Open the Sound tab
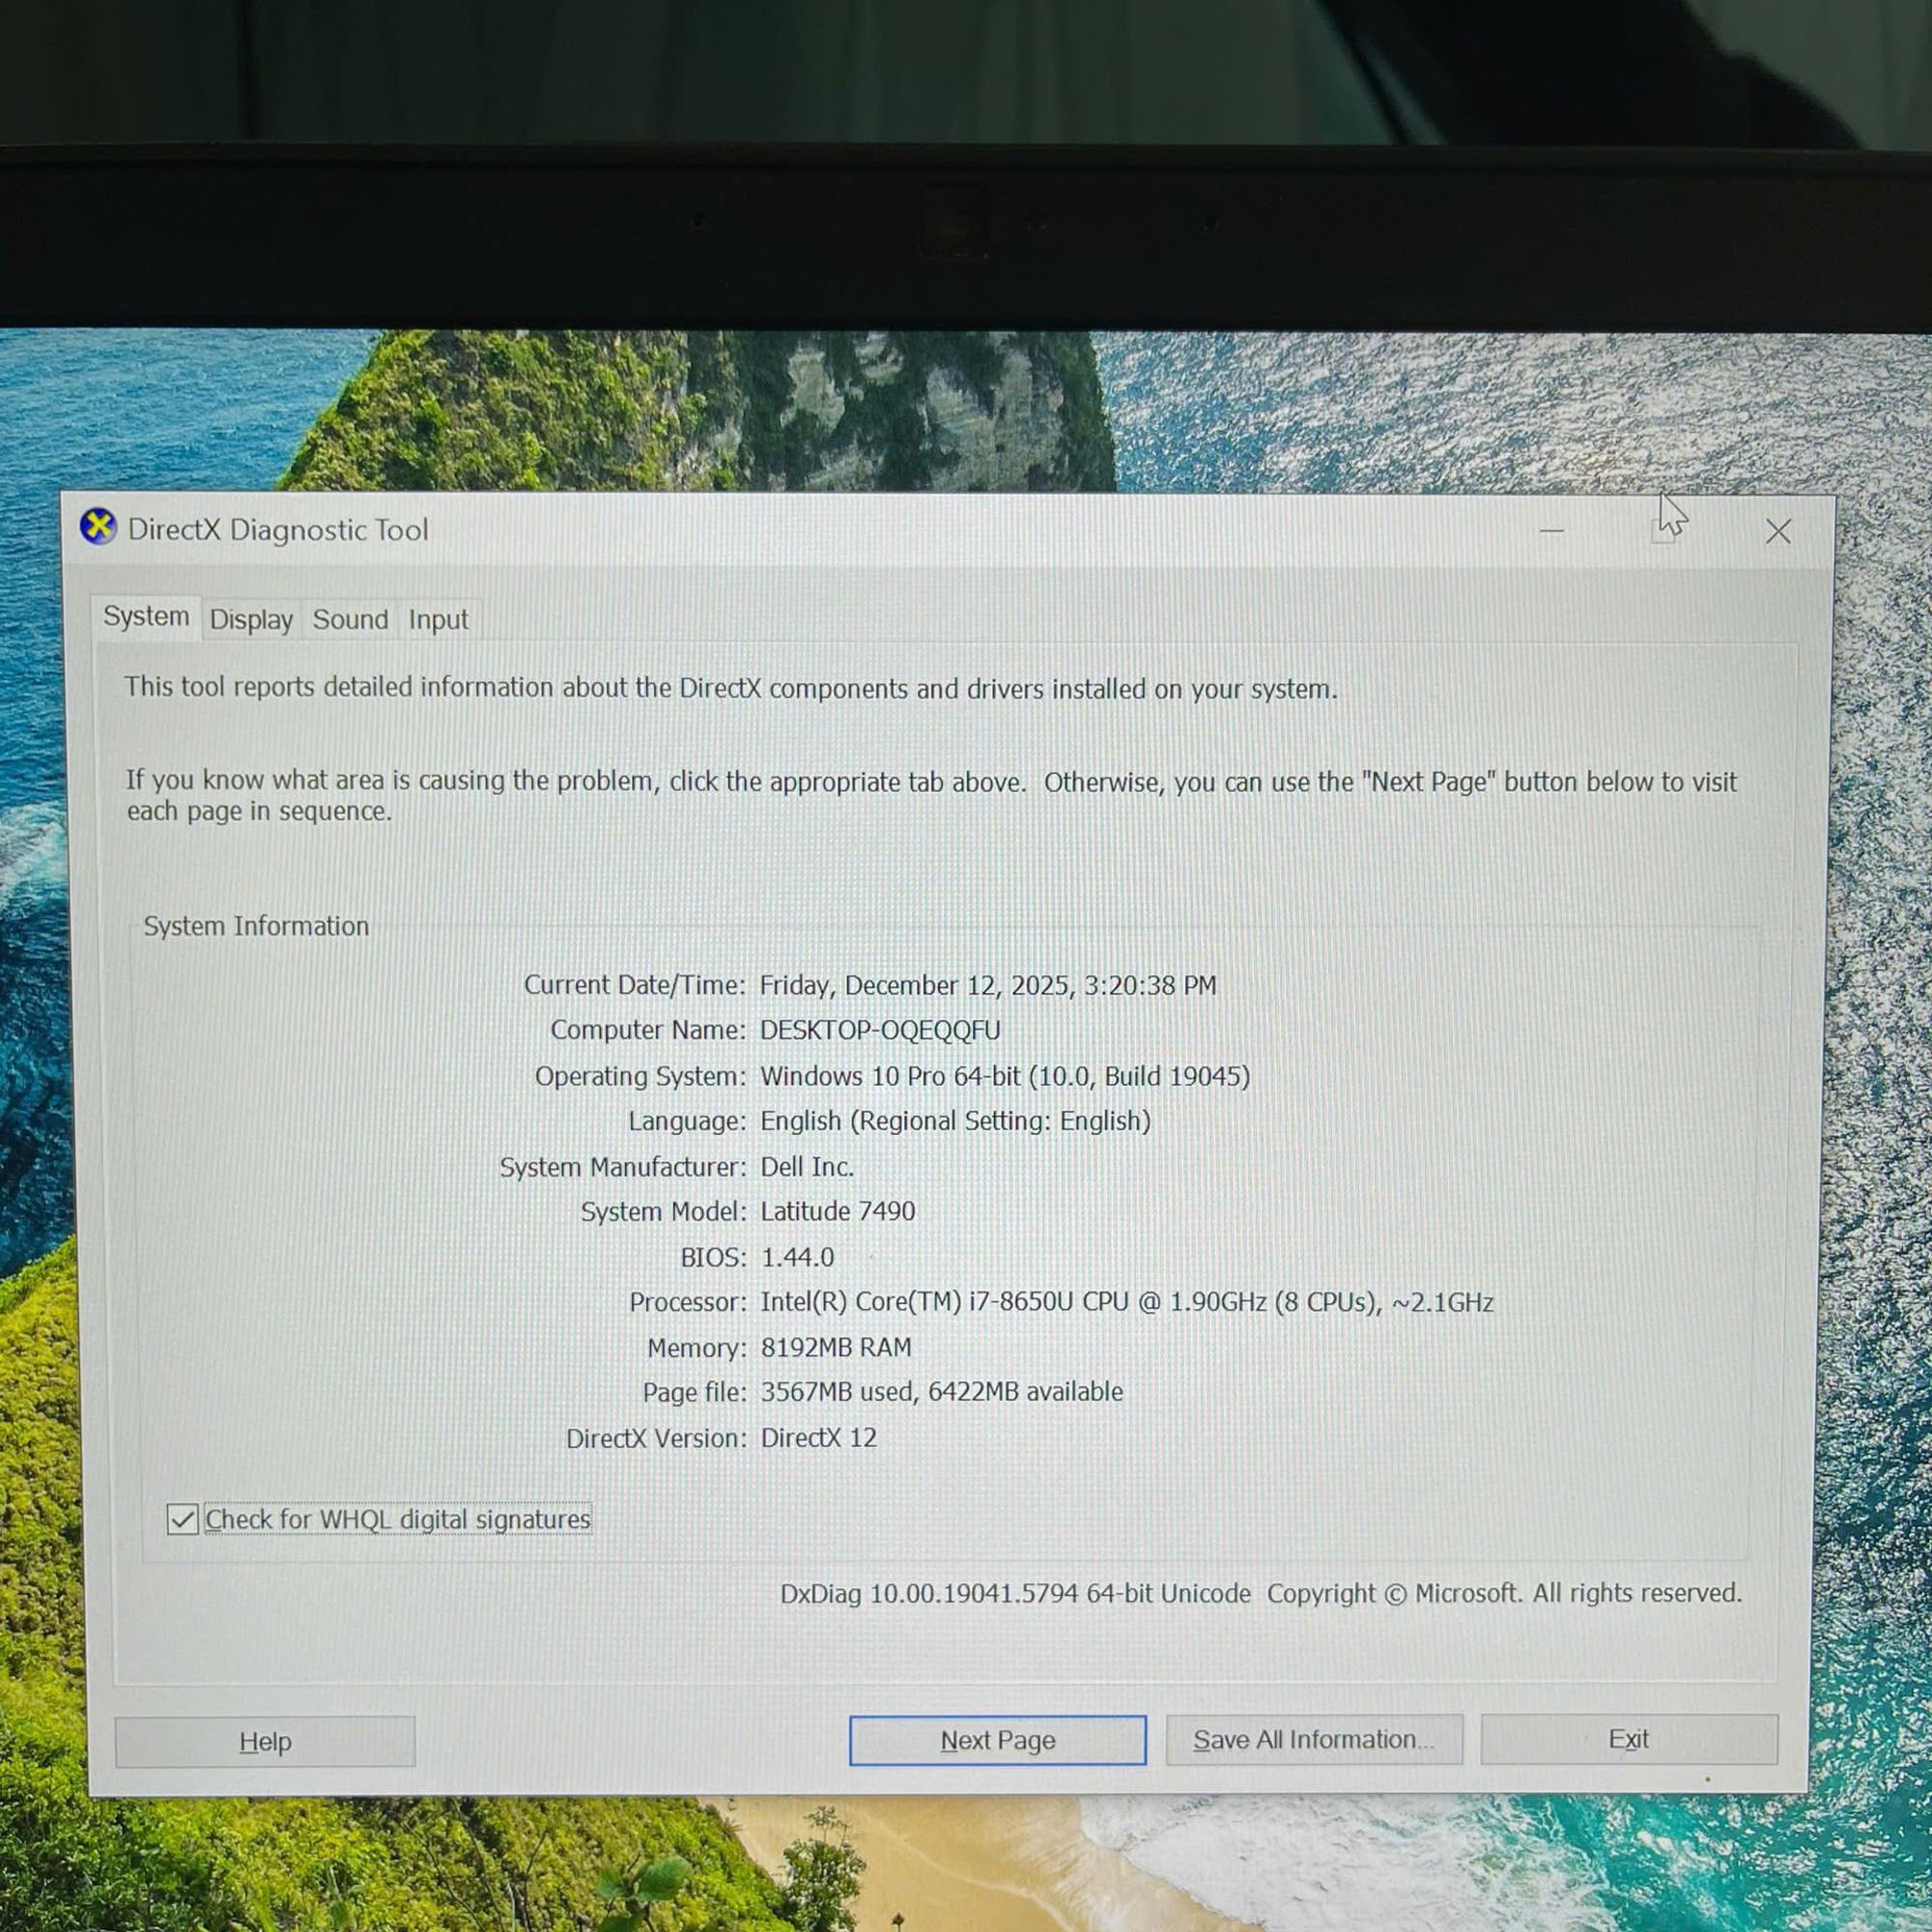 (x=350, y=620)
